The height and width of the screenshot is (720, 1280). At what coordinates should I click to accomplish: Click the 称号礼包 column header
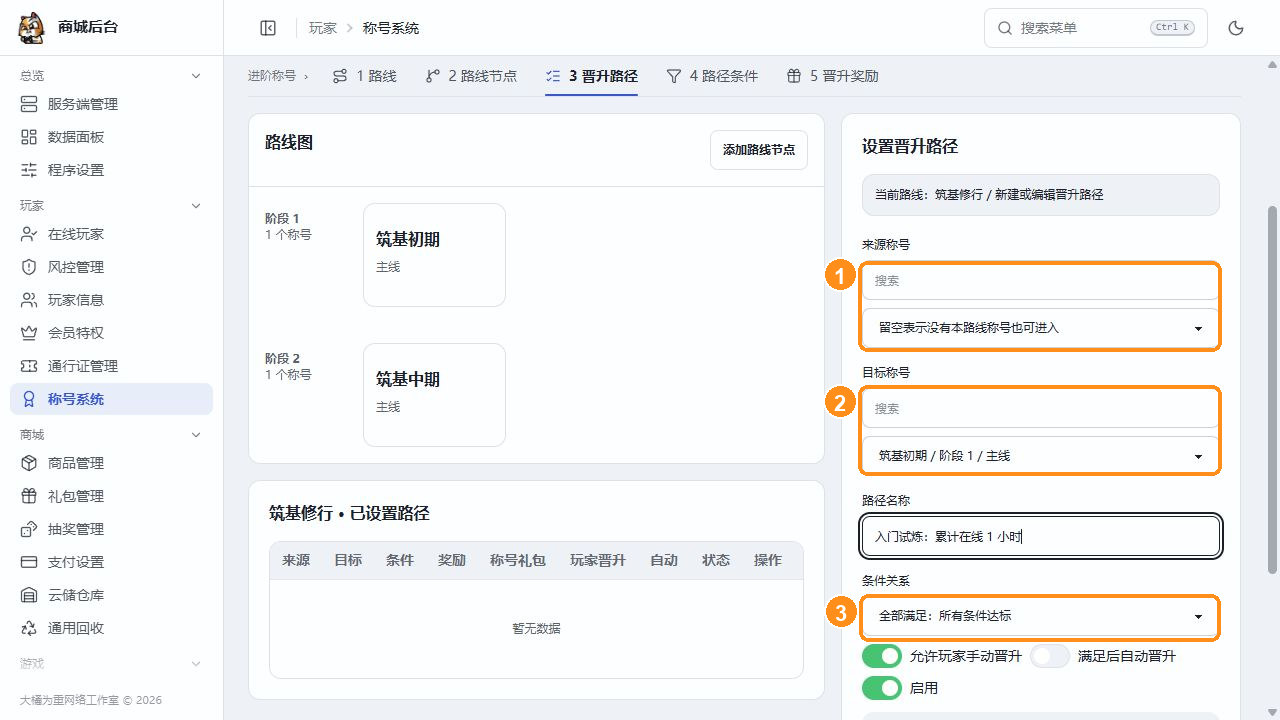518,561
